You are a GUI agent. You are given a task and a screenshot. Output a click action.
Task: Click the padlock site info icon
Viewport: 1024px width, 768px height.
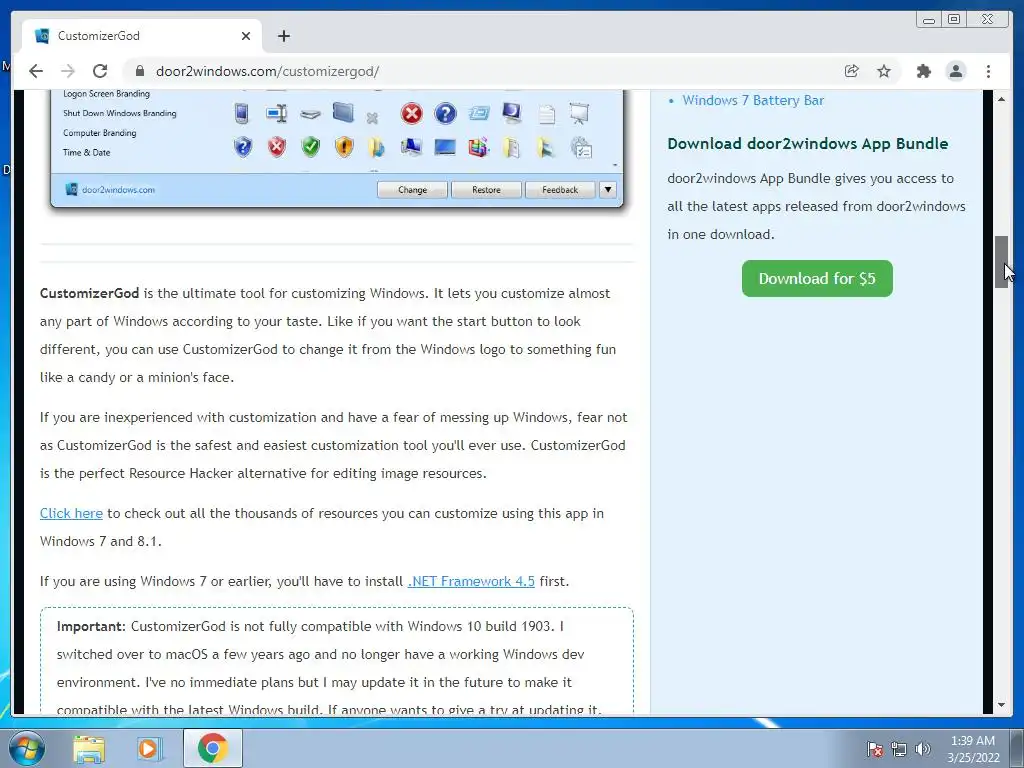[139, 71]
